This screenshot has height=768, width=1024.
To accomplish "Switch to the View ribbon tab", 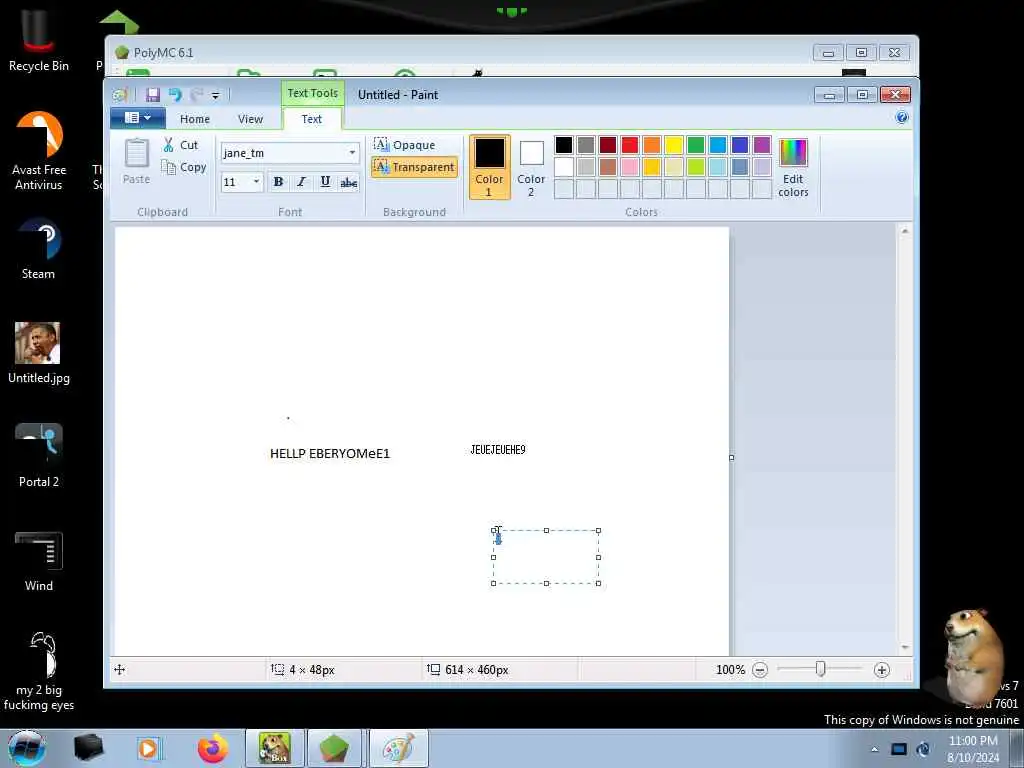I will click(250, 119).
